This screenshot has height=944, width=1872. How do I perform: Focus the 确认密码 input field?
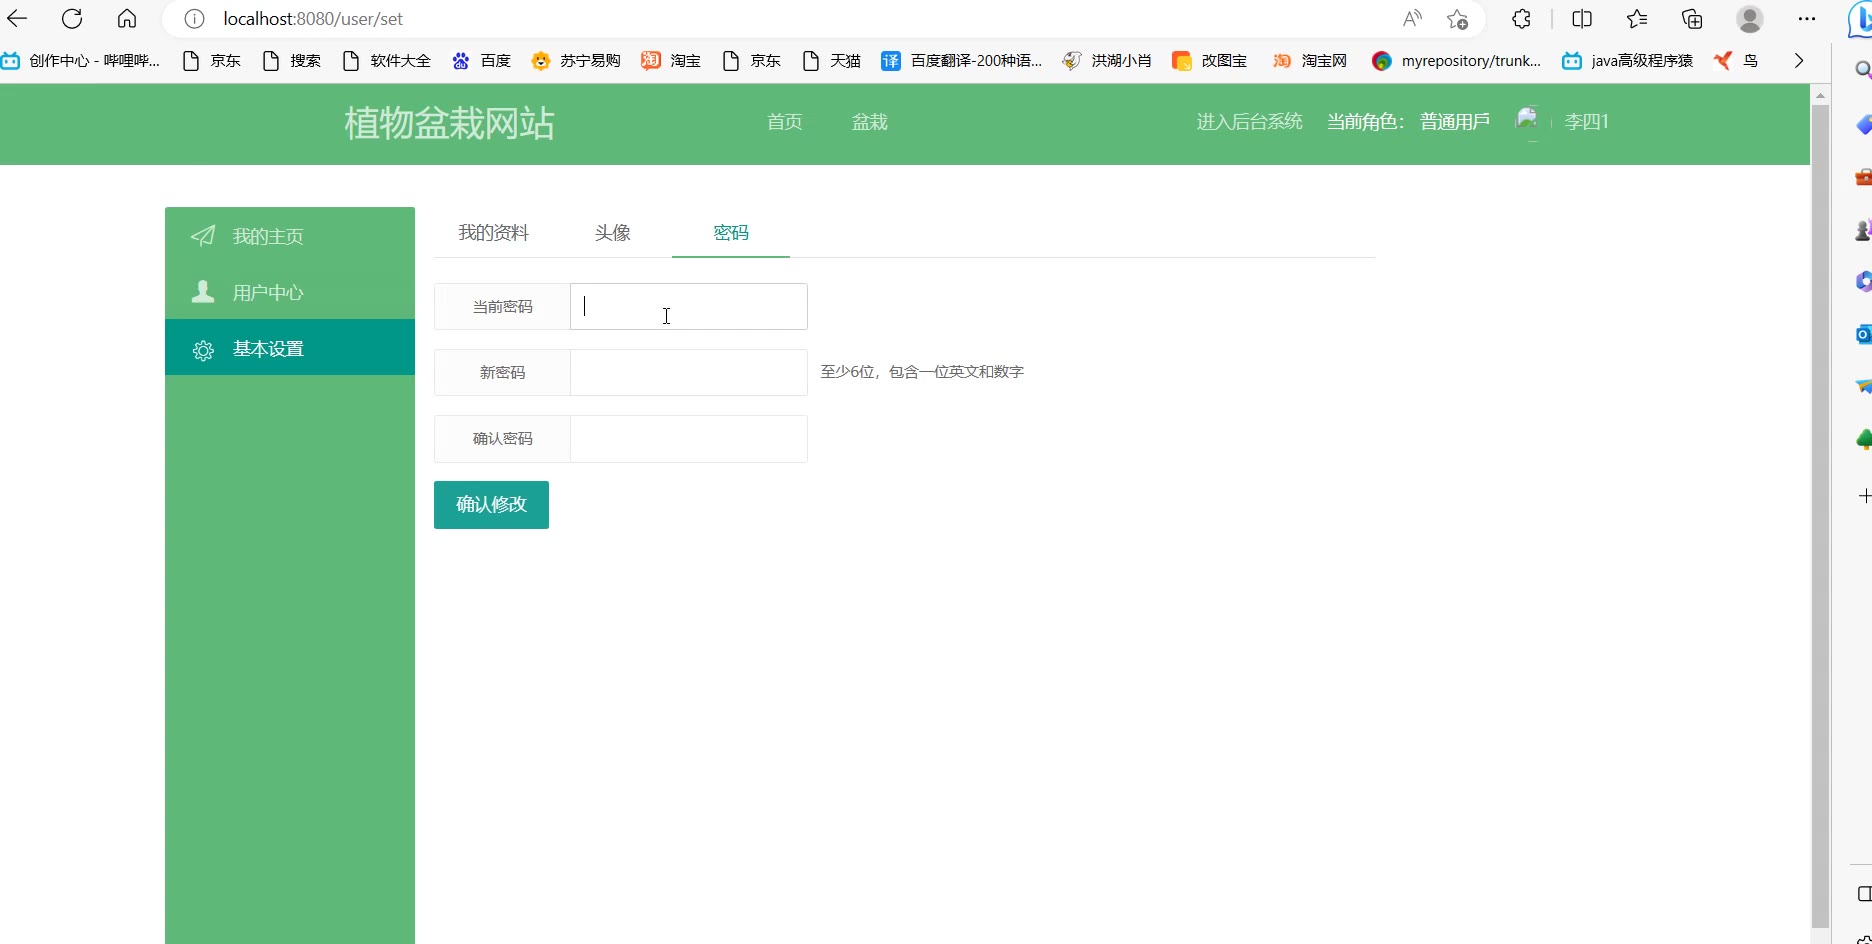[688, 438]
